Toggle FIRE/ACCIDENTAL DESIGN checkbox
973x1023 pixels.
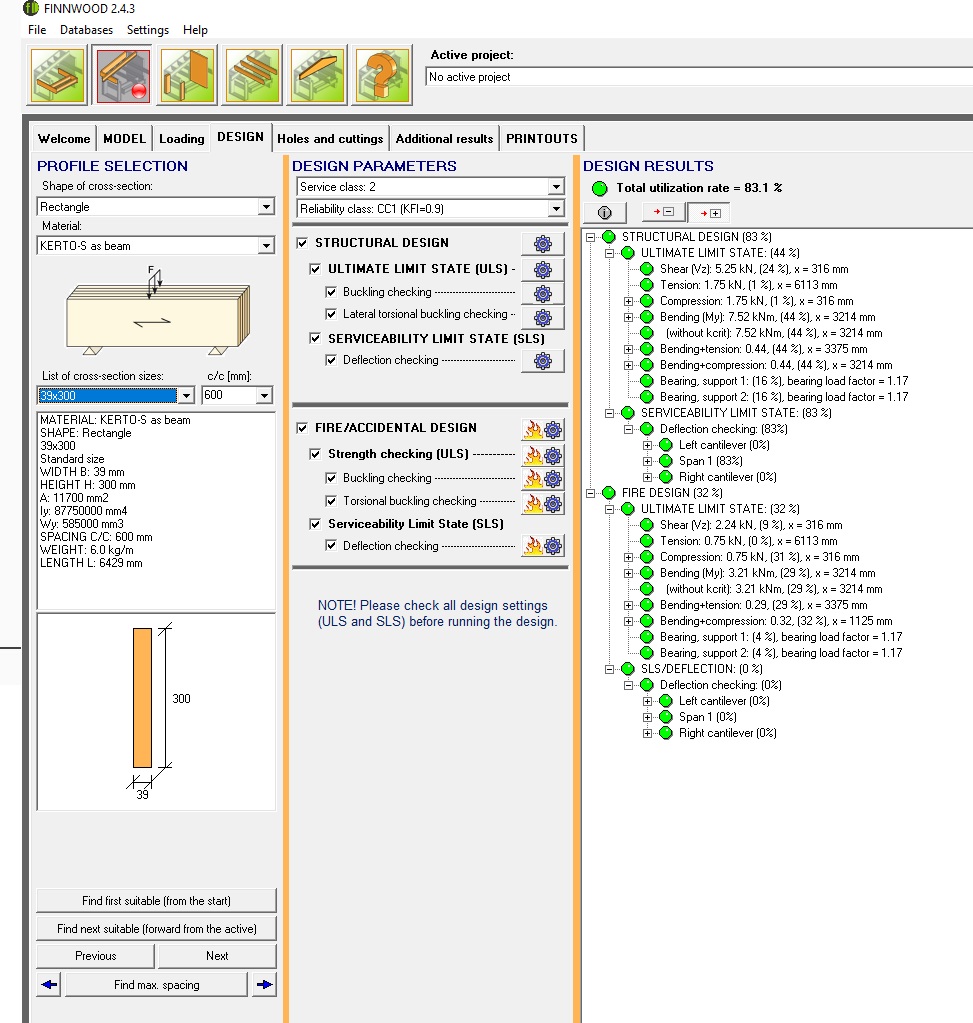coord(302,428)
